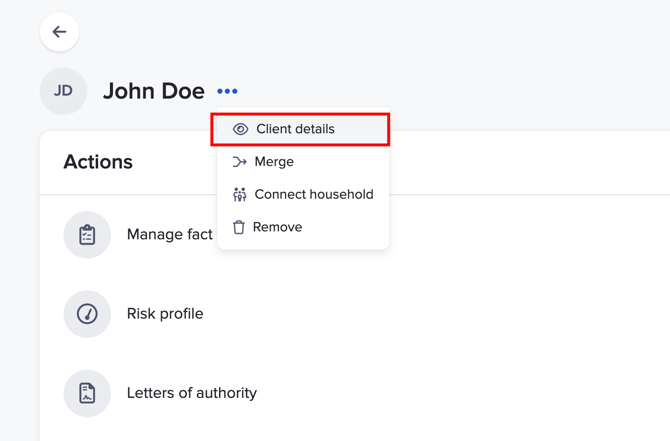Click the Connect household people icon
670x441 pixels.
239,194
